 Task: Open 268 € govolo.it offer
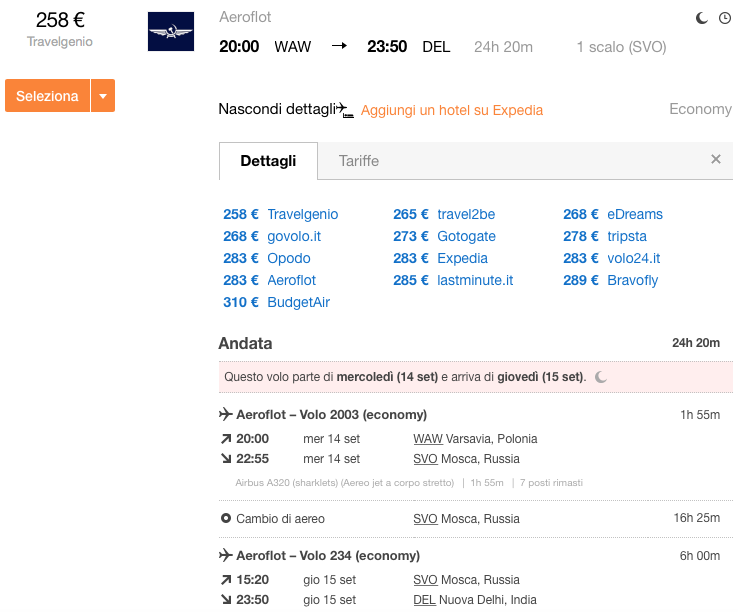272,236
